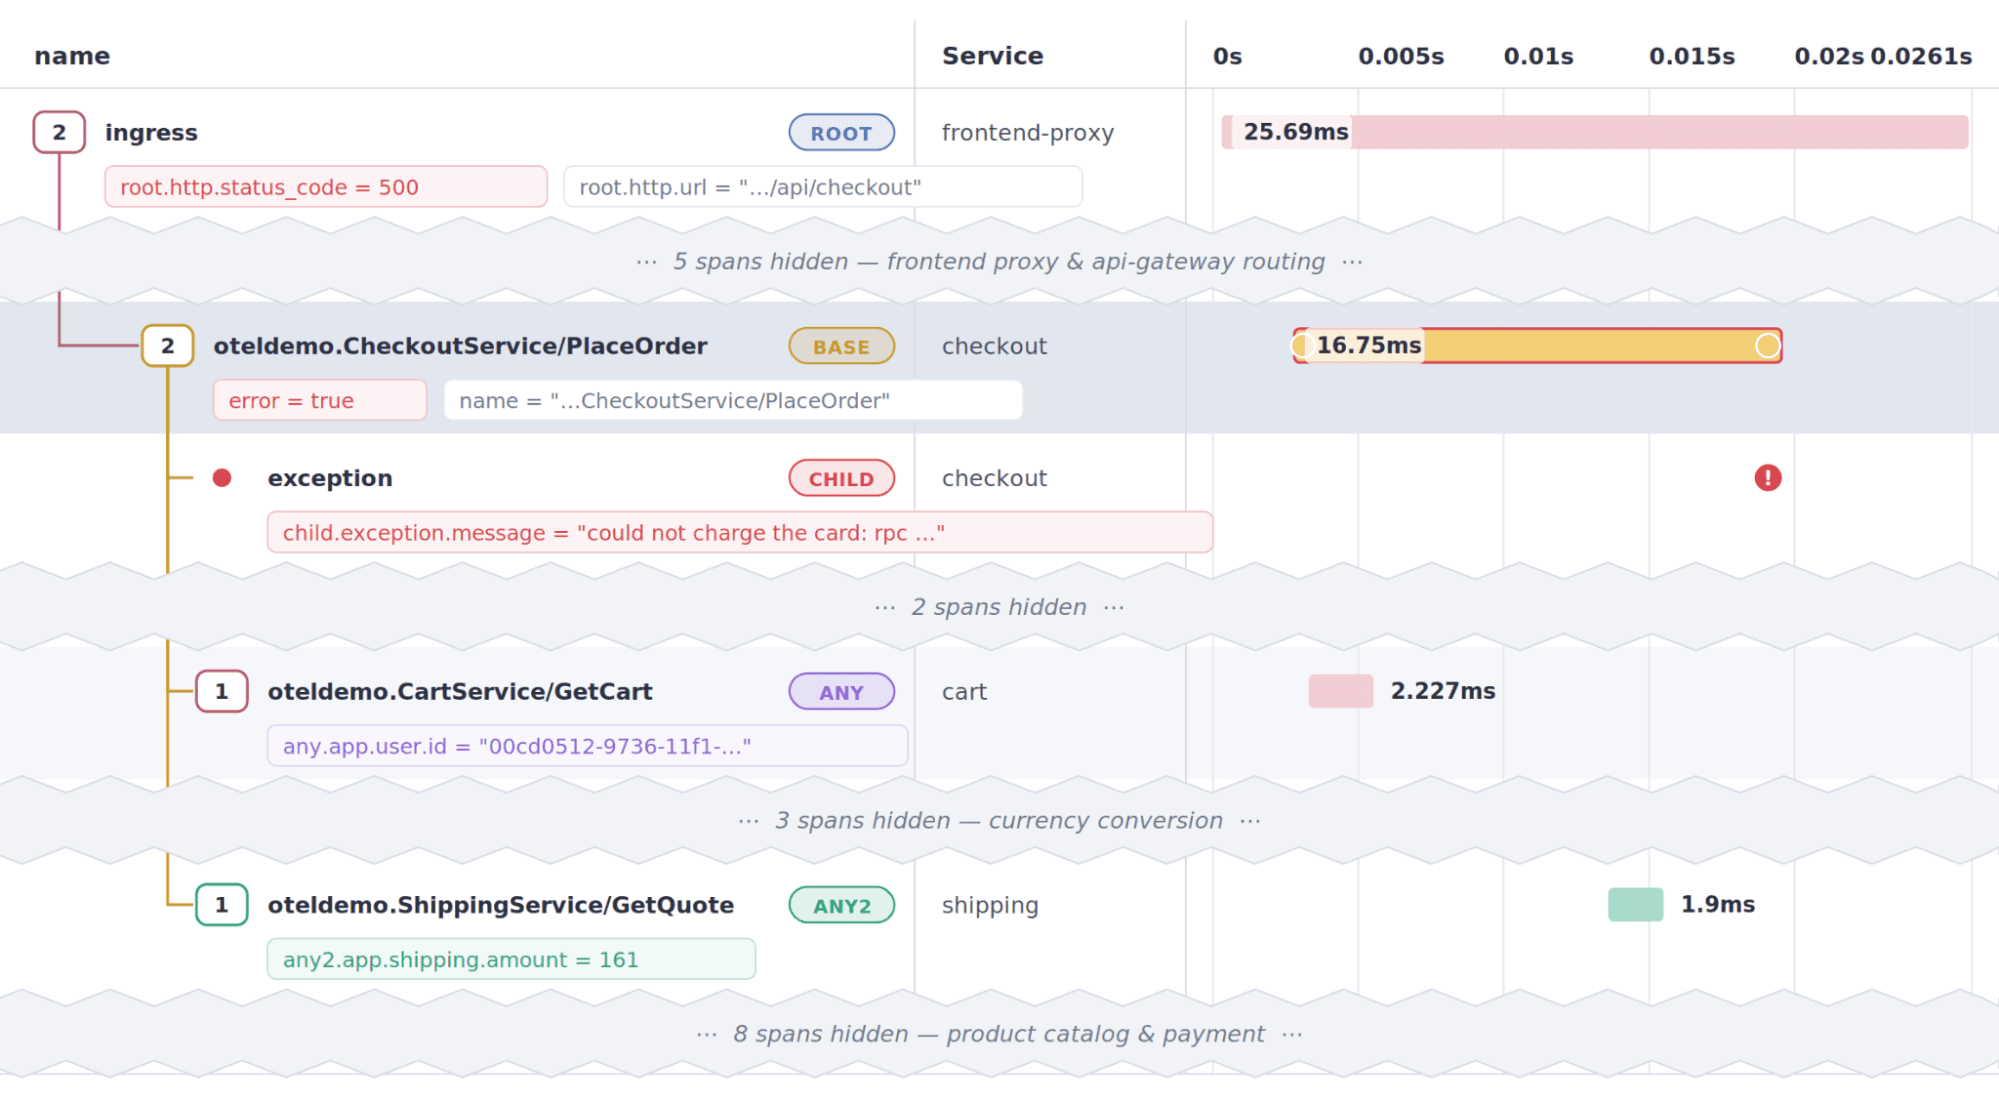Click the checkout service cell of PlaceOrder
This screenshot has width=1999, height=1102.
tap(994, 346)
